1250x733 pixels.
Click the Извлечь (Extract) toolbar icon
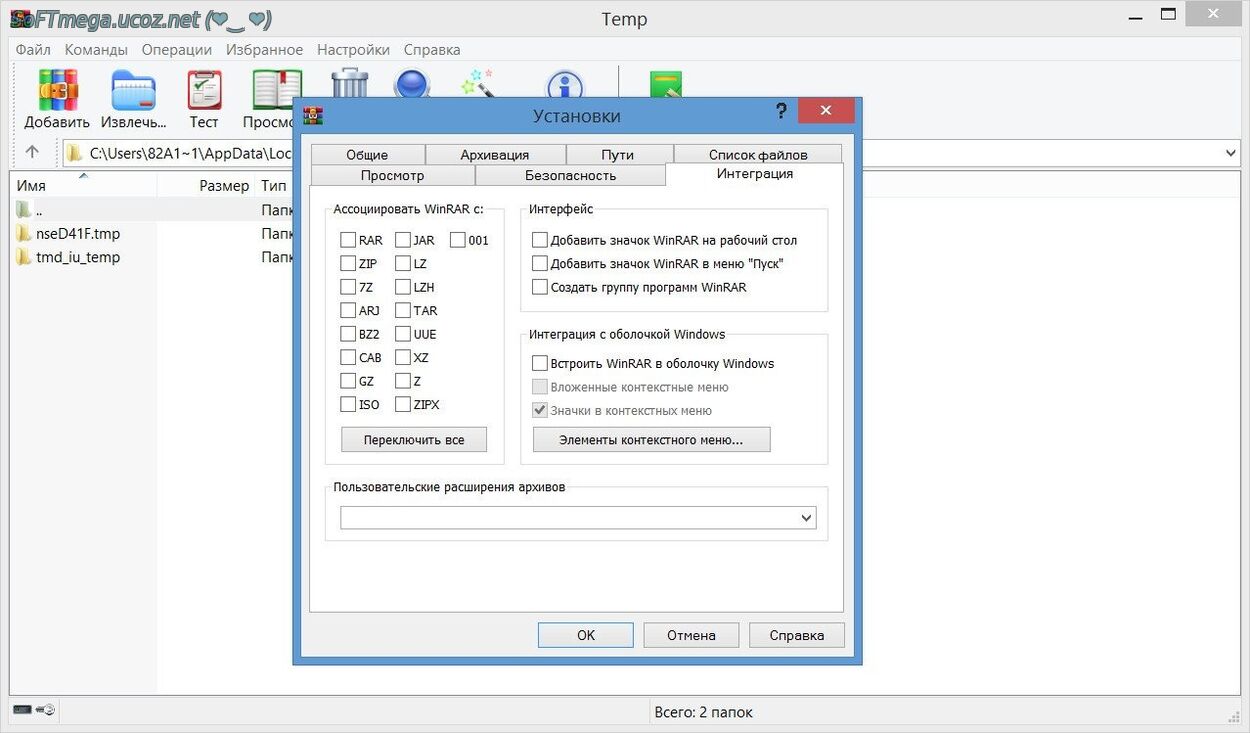pos(133,92)
